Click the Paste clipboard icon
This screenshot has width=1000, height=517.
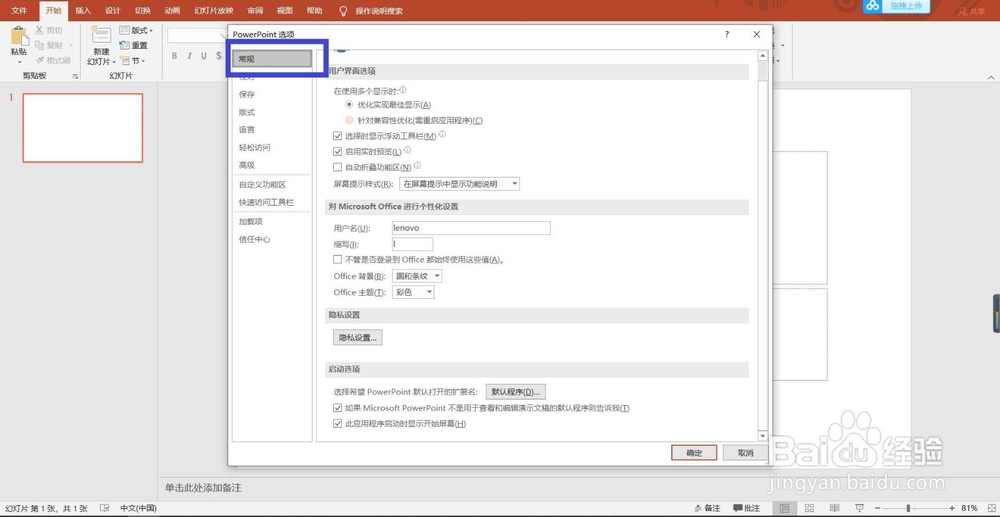(x=20, y=36)
